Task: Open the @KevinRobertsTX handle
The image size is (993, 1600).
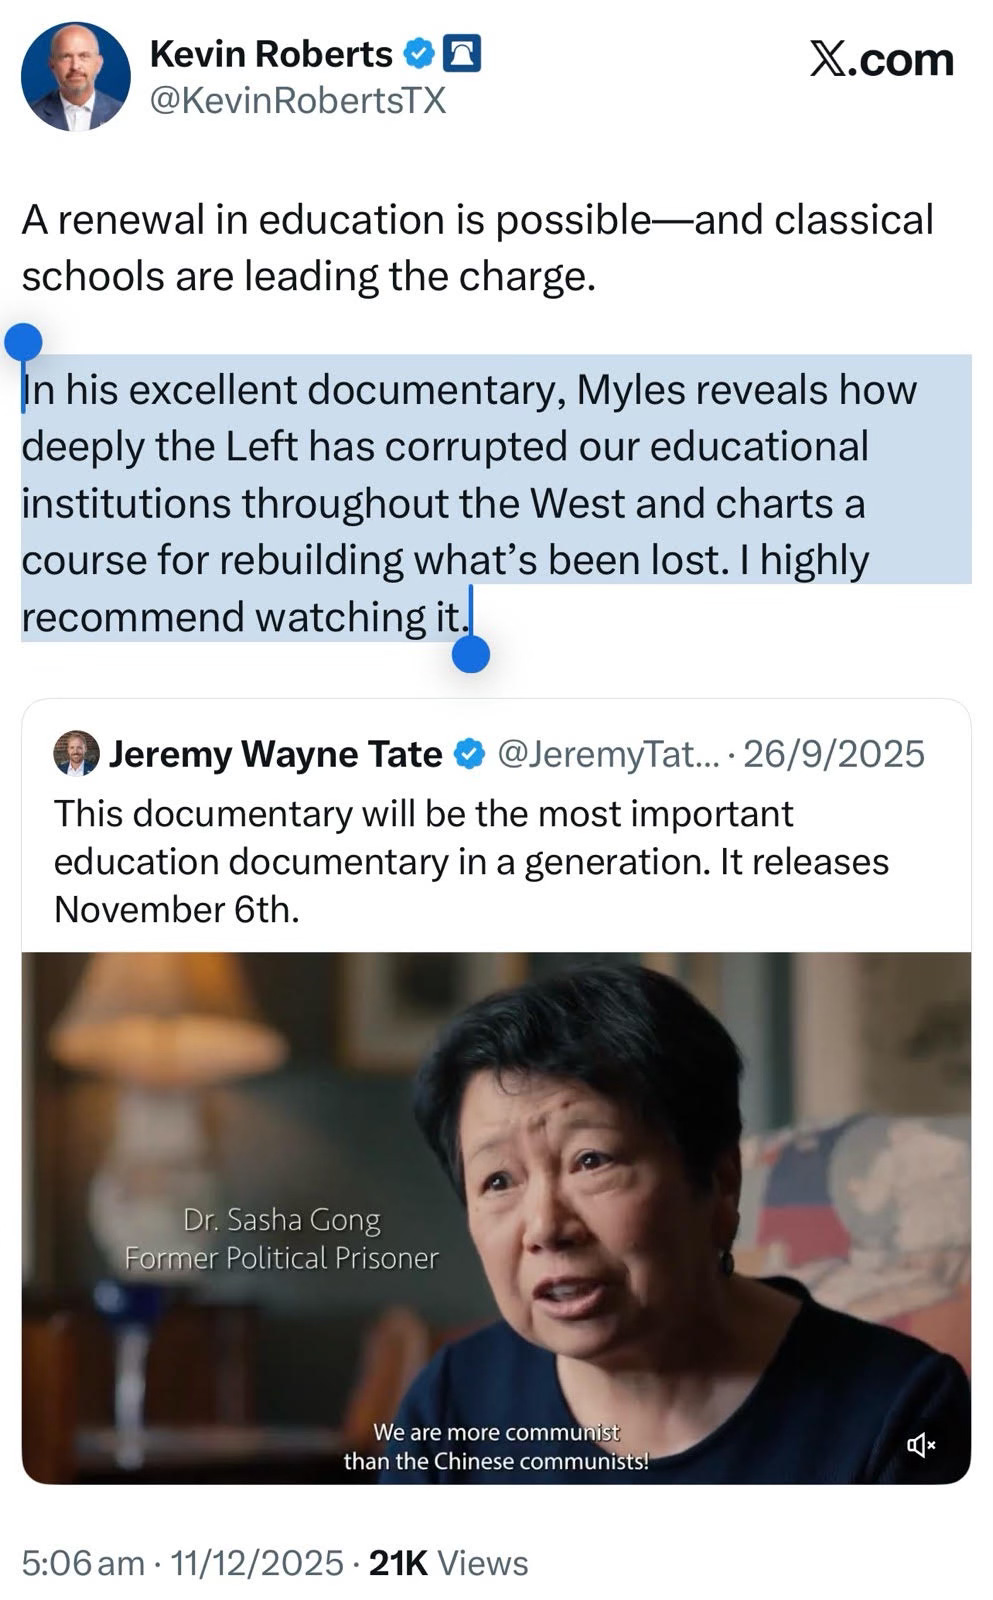Action: [297, 101]
